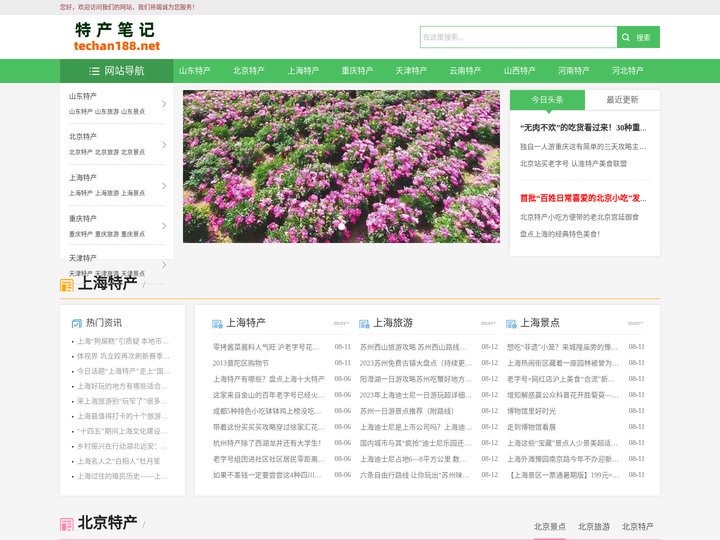
Task: Click the pink 北京特产 section icon
Action: click(67, 524)
